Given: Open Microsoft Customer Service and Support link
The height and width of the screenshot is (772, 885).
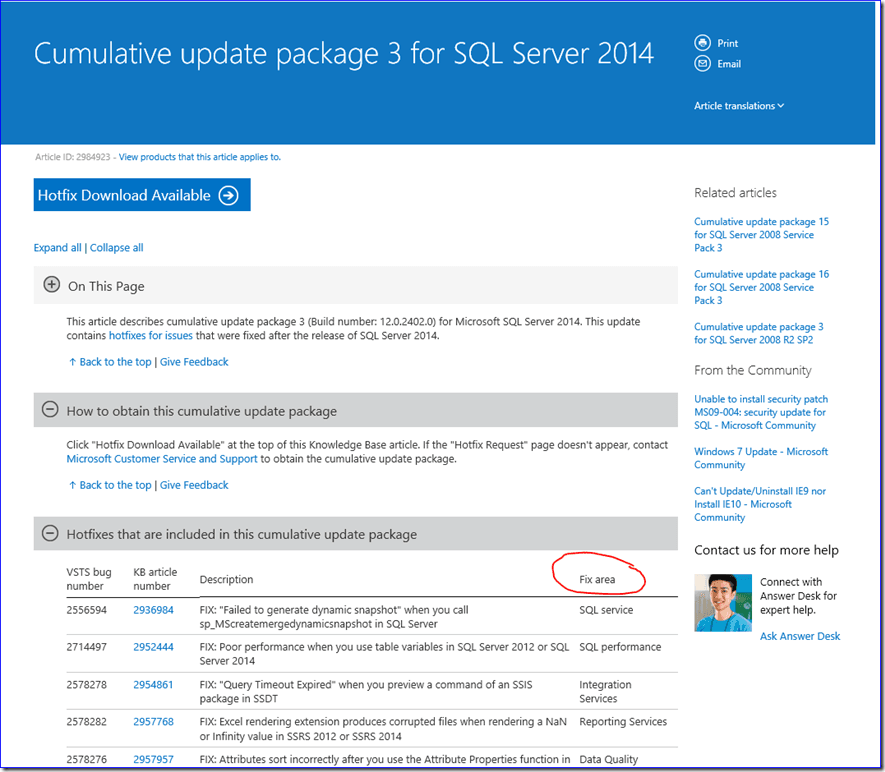Looking at the screenshot, I should [x=162, y=459].
